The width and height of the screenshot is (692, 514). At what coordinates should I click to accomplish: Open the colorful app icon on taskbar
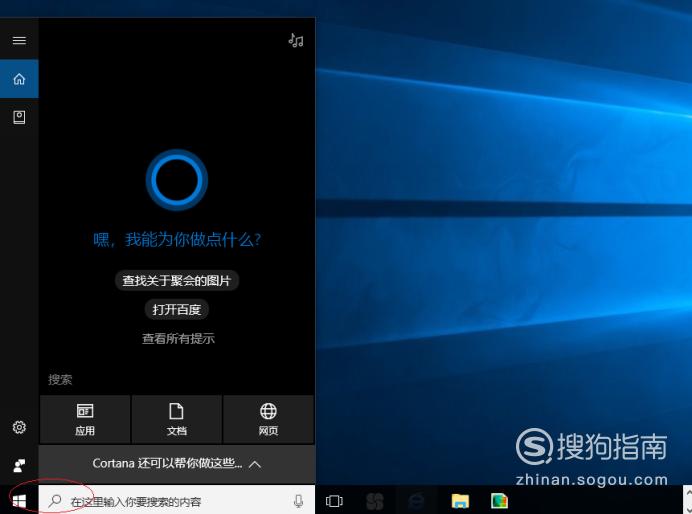[x=500, y=501]
